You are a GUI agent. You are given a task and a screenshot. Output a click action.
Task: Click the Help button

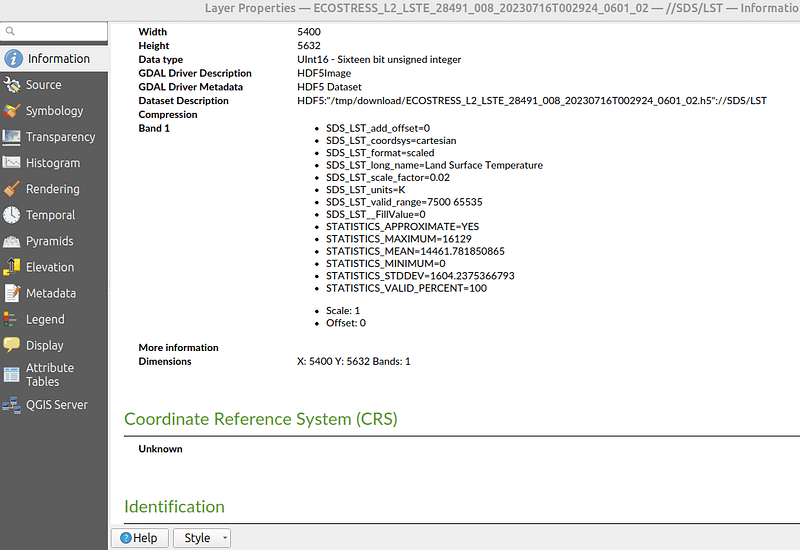[x=138, y=538]
